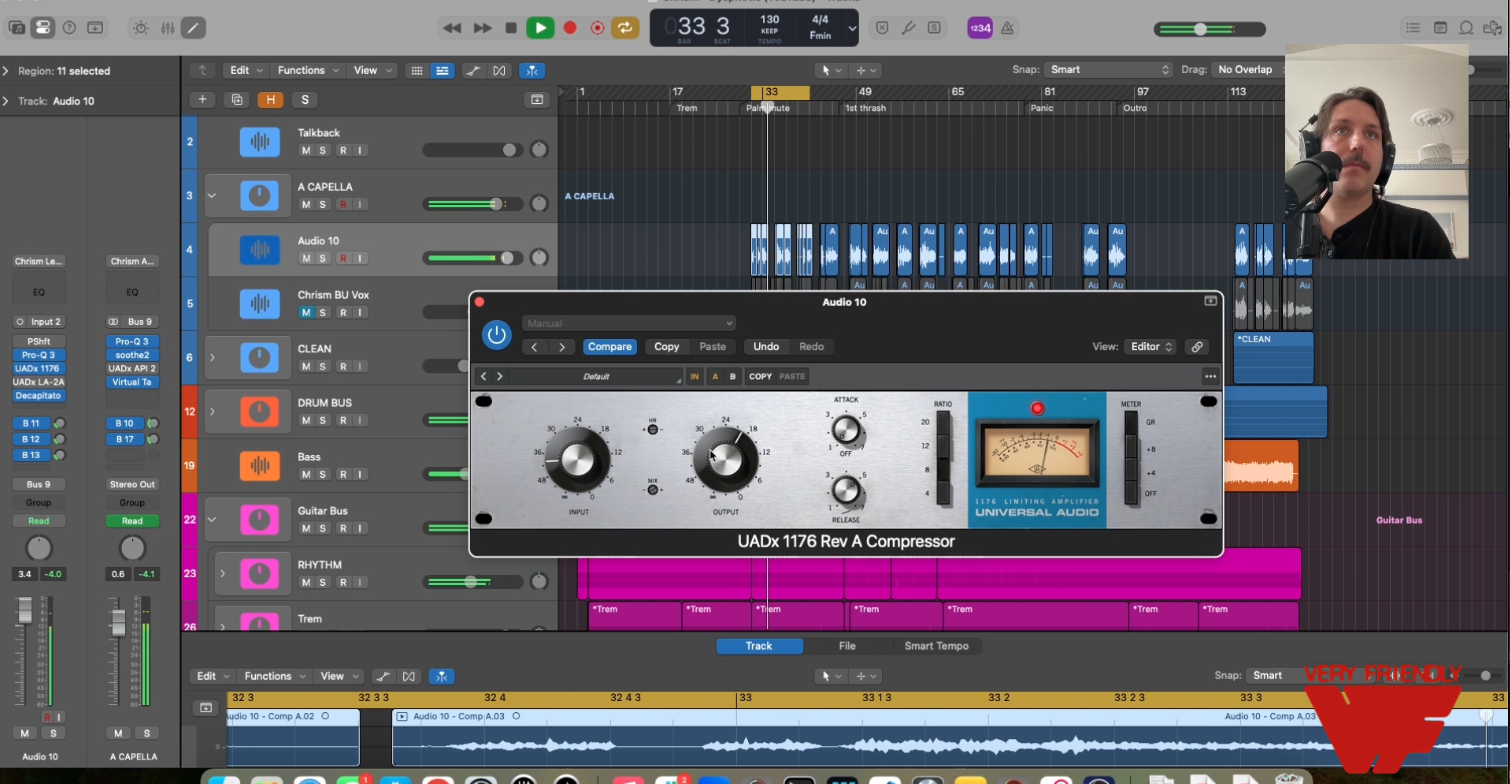Select the 1176 ratio 4 button
This screenshot has height=784, width=1510.
point(943,493)
